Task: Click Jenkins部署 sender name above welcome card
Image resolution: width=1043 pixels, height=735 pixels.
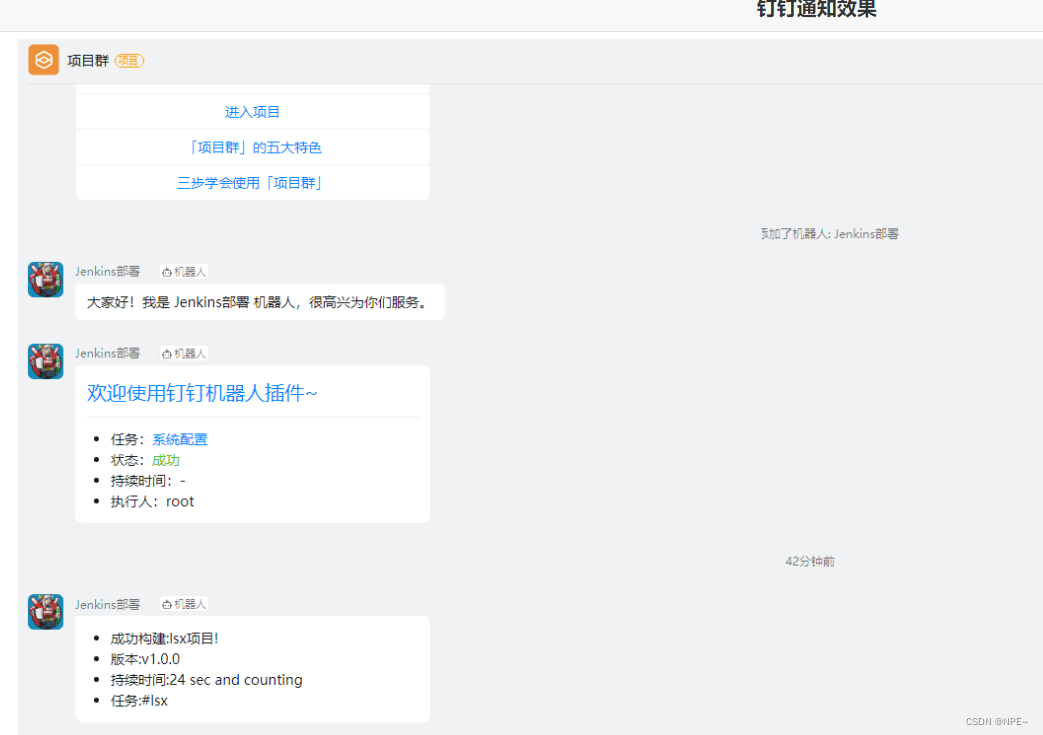Action: point(107,353)
